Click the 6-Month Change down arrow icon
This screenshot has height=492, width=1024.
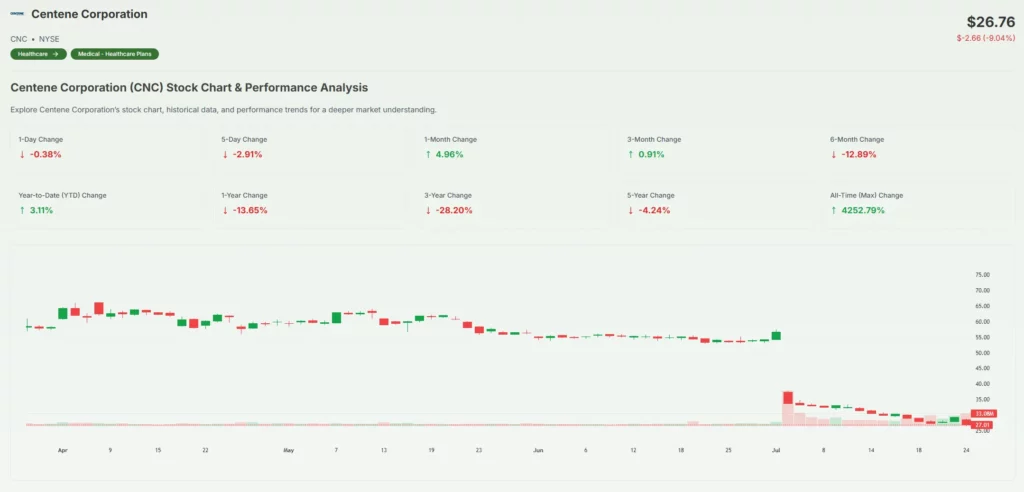[x=834, y=155]
